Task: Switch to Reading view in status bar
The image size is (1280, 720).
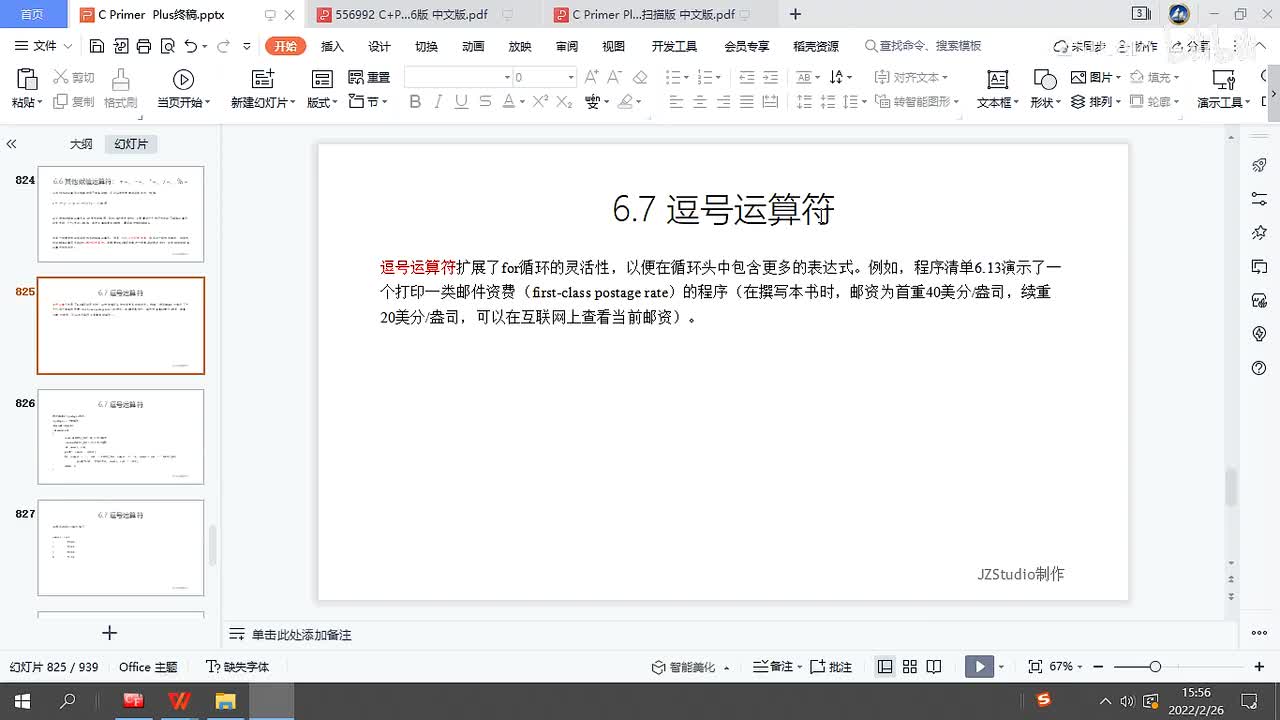Action: coord(934,666)
